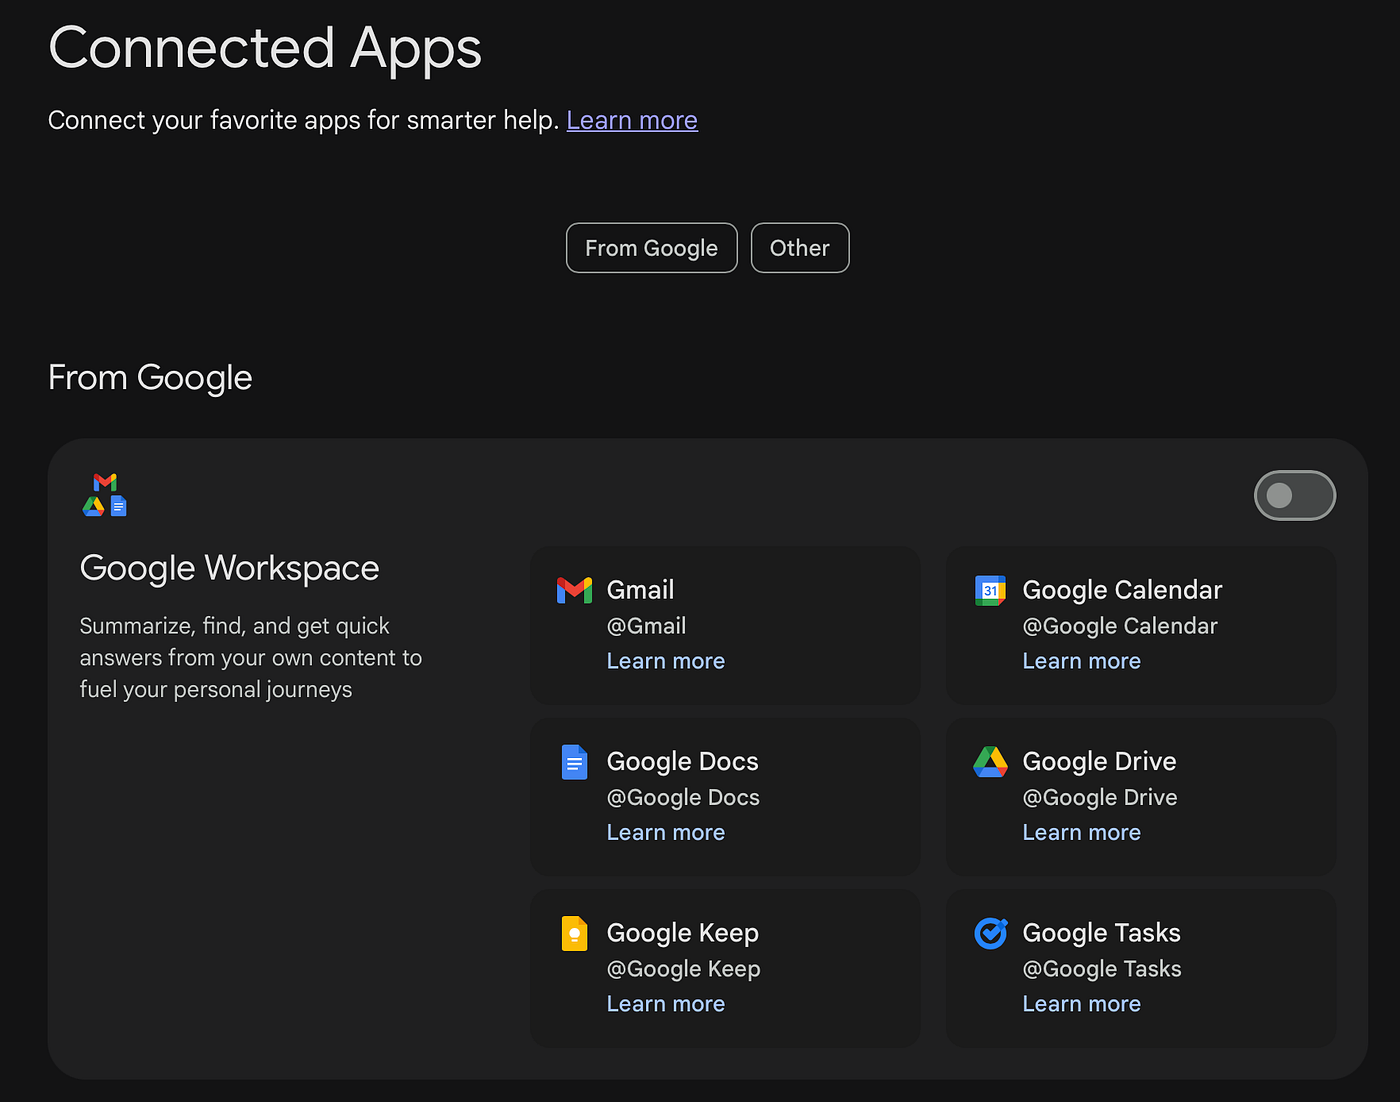Click the Gmail envelope icon

574,590
